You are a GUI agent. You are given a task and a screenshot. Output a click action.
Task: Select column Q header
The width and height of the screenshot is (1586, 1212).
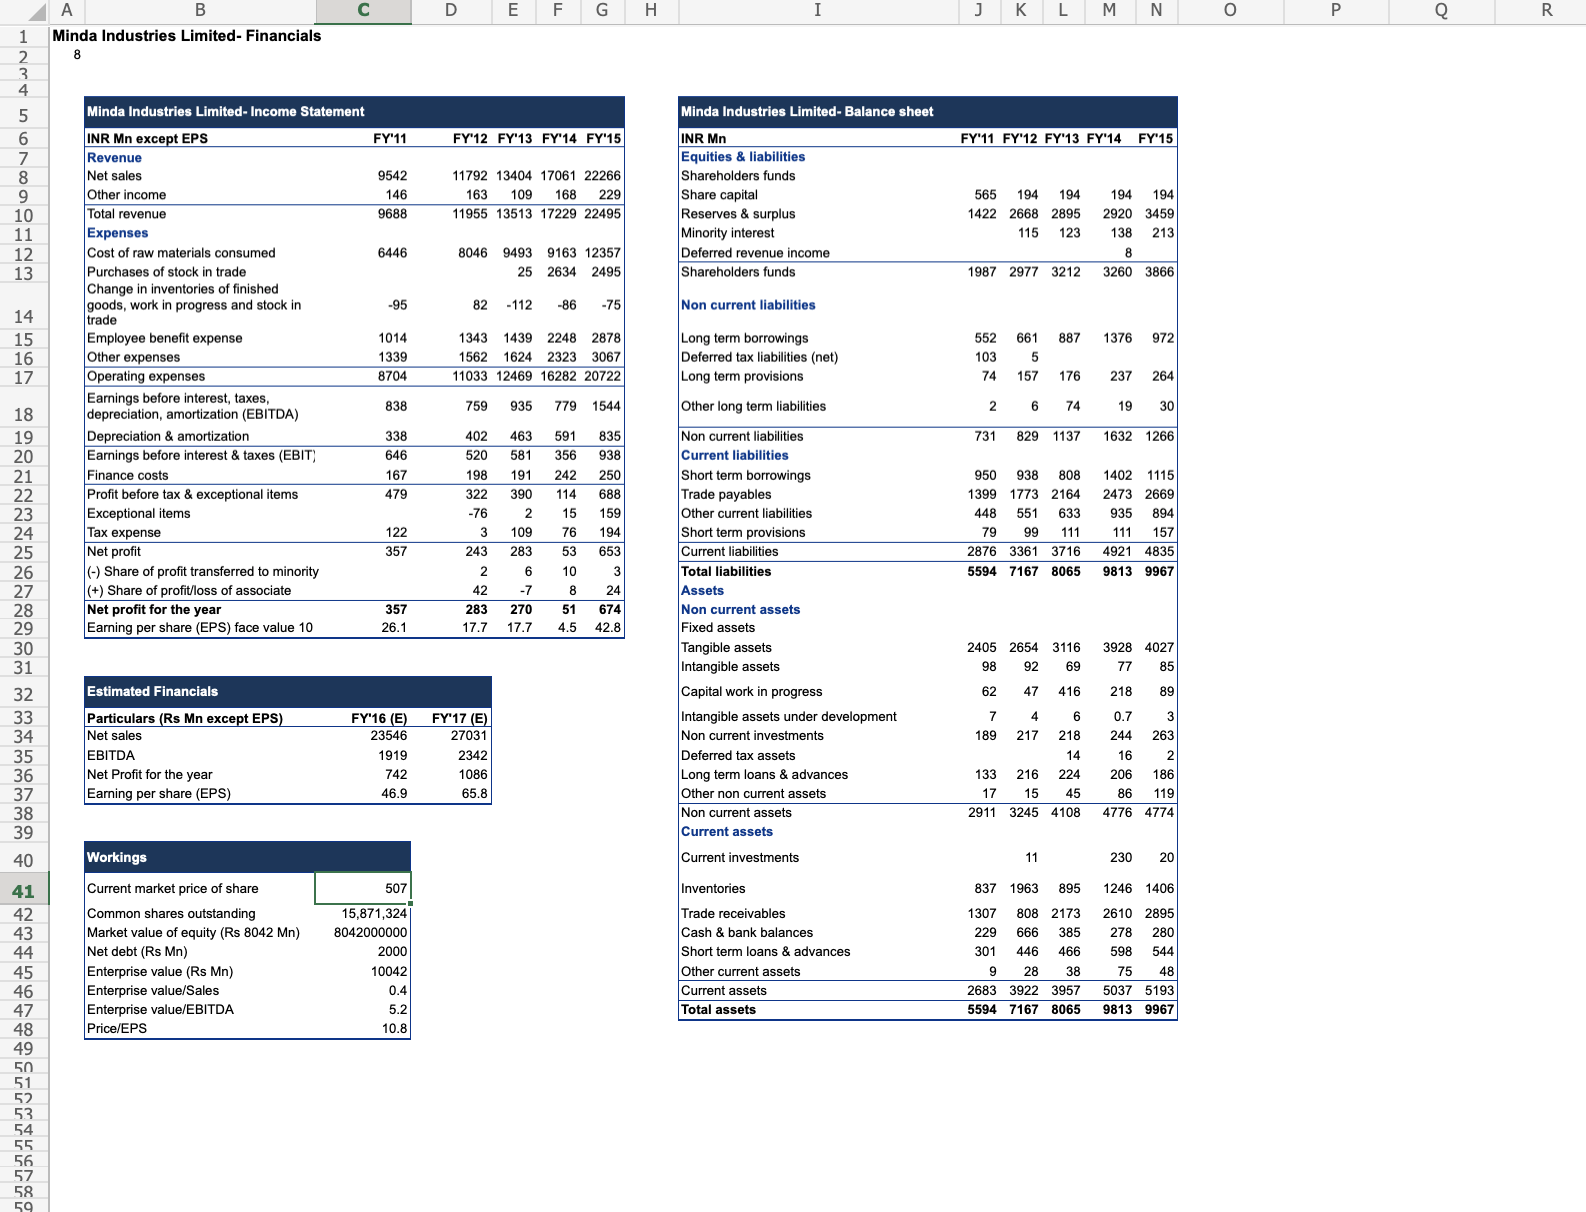1442,11
